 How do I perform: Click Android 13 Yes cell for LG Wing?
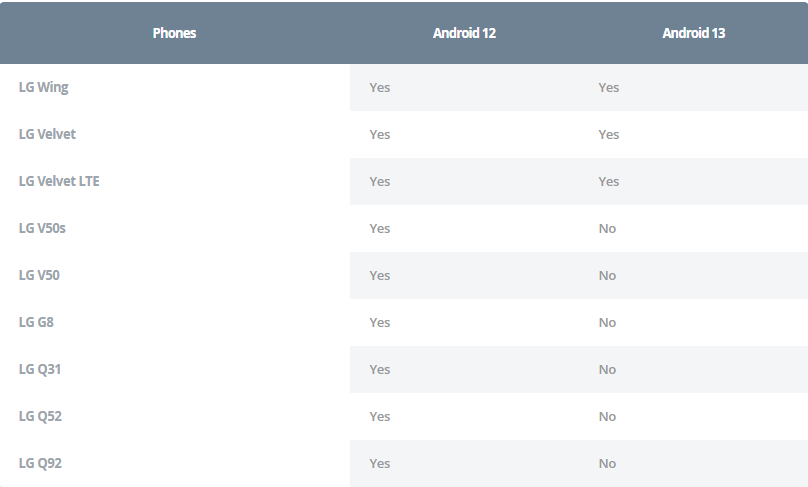[609, 87]
